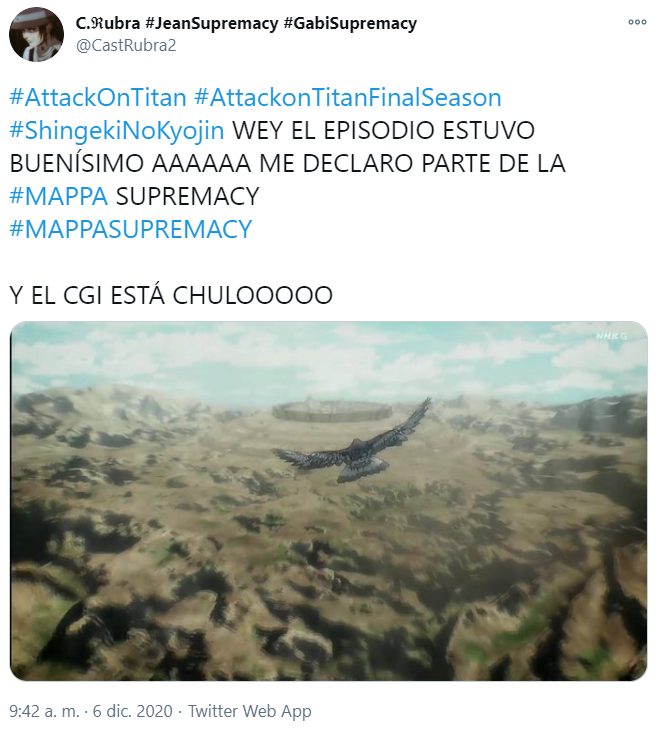Click the display name C.Rubra
The width and height of the screenshot is (664, 731).
click(108, 23)
